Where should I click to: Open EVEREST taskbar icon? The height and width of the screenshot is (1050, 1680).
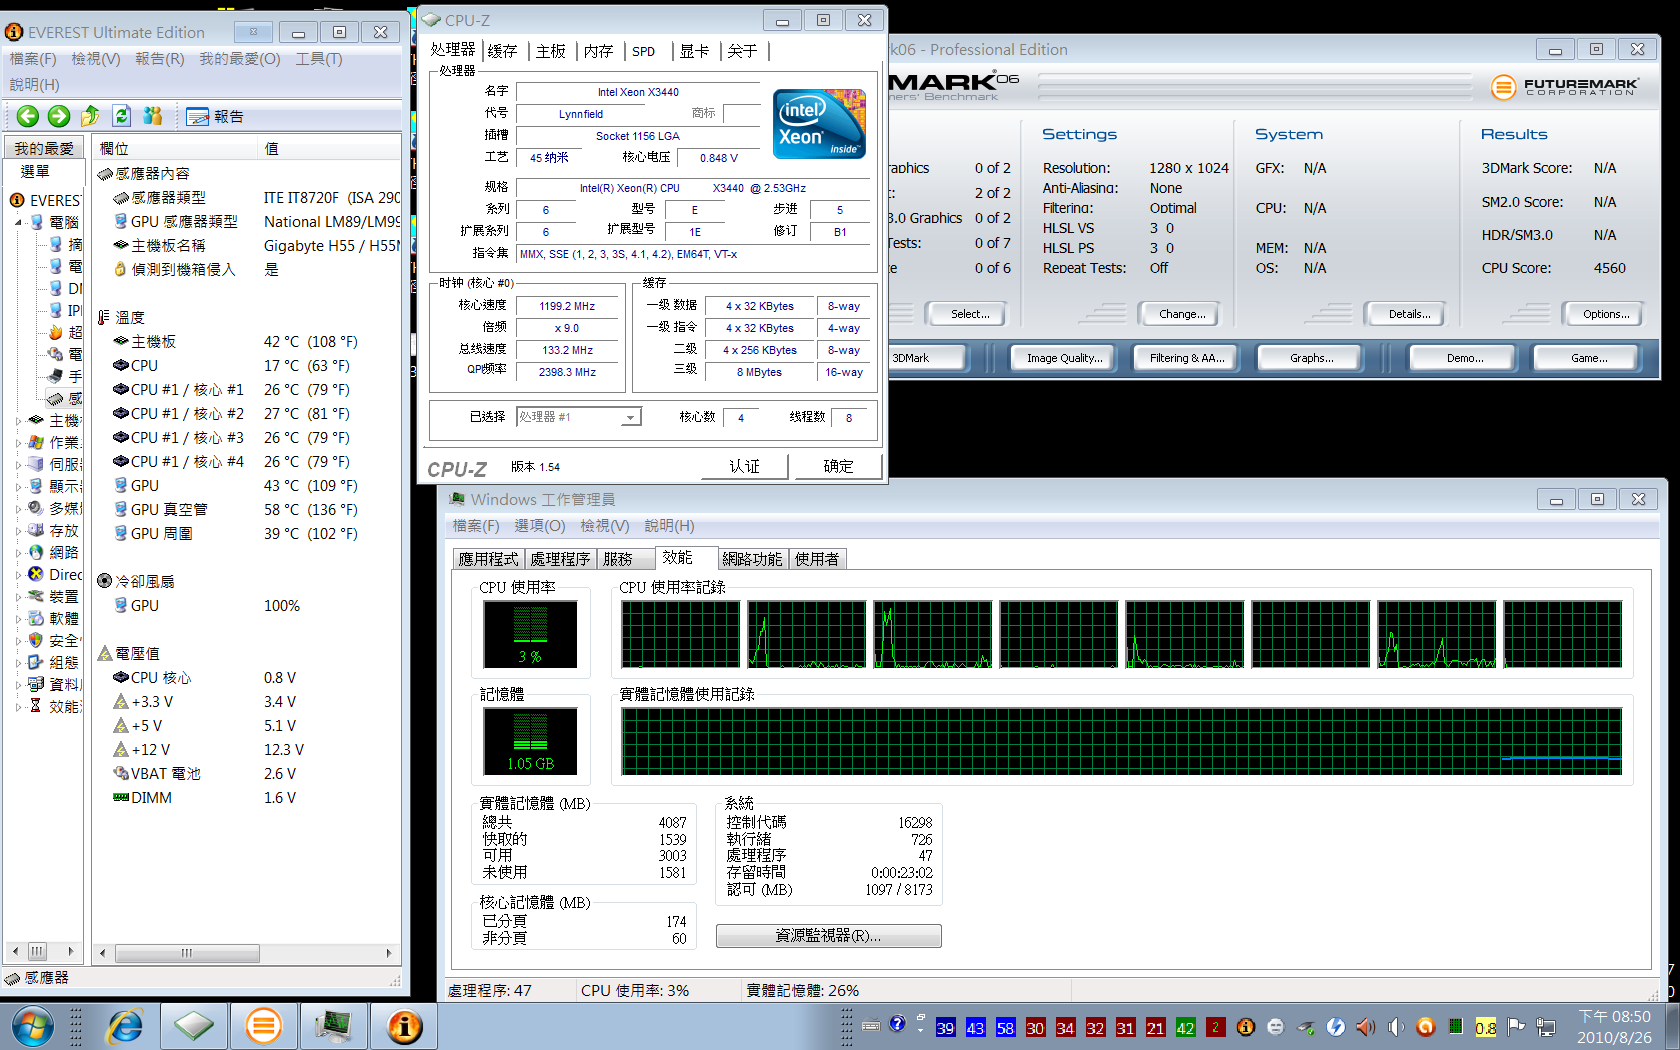tap(404, 1026)
